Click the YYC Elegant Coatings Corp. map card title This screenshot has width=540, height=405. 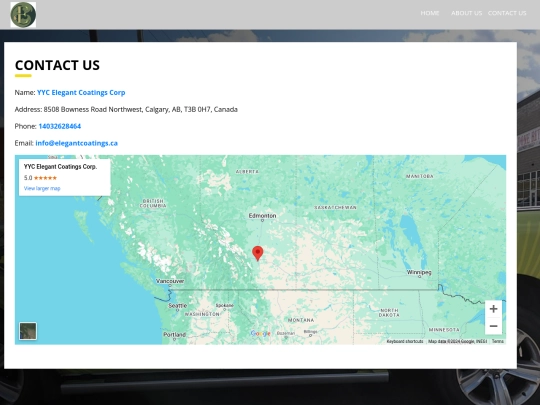(x=60, y=167)
